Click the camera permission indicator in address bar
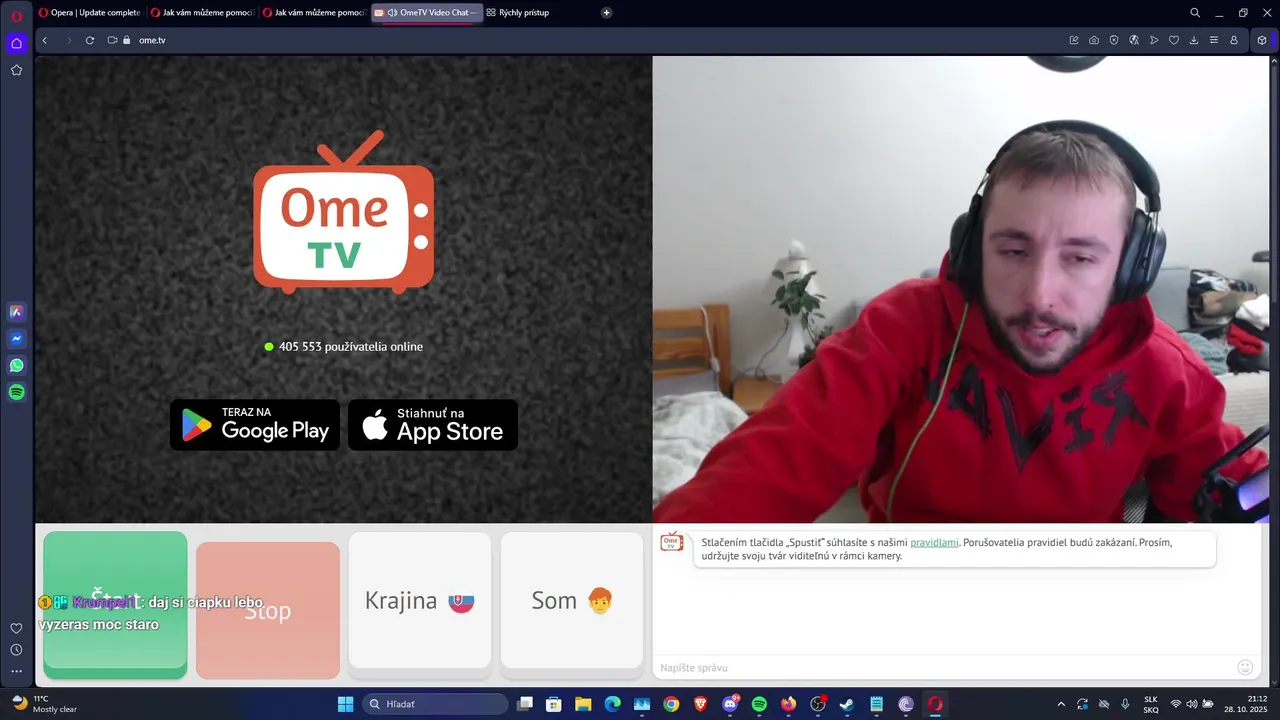The height and width of the screenshot is (720, 1280). pyautogui.click(x=113, y=40)
